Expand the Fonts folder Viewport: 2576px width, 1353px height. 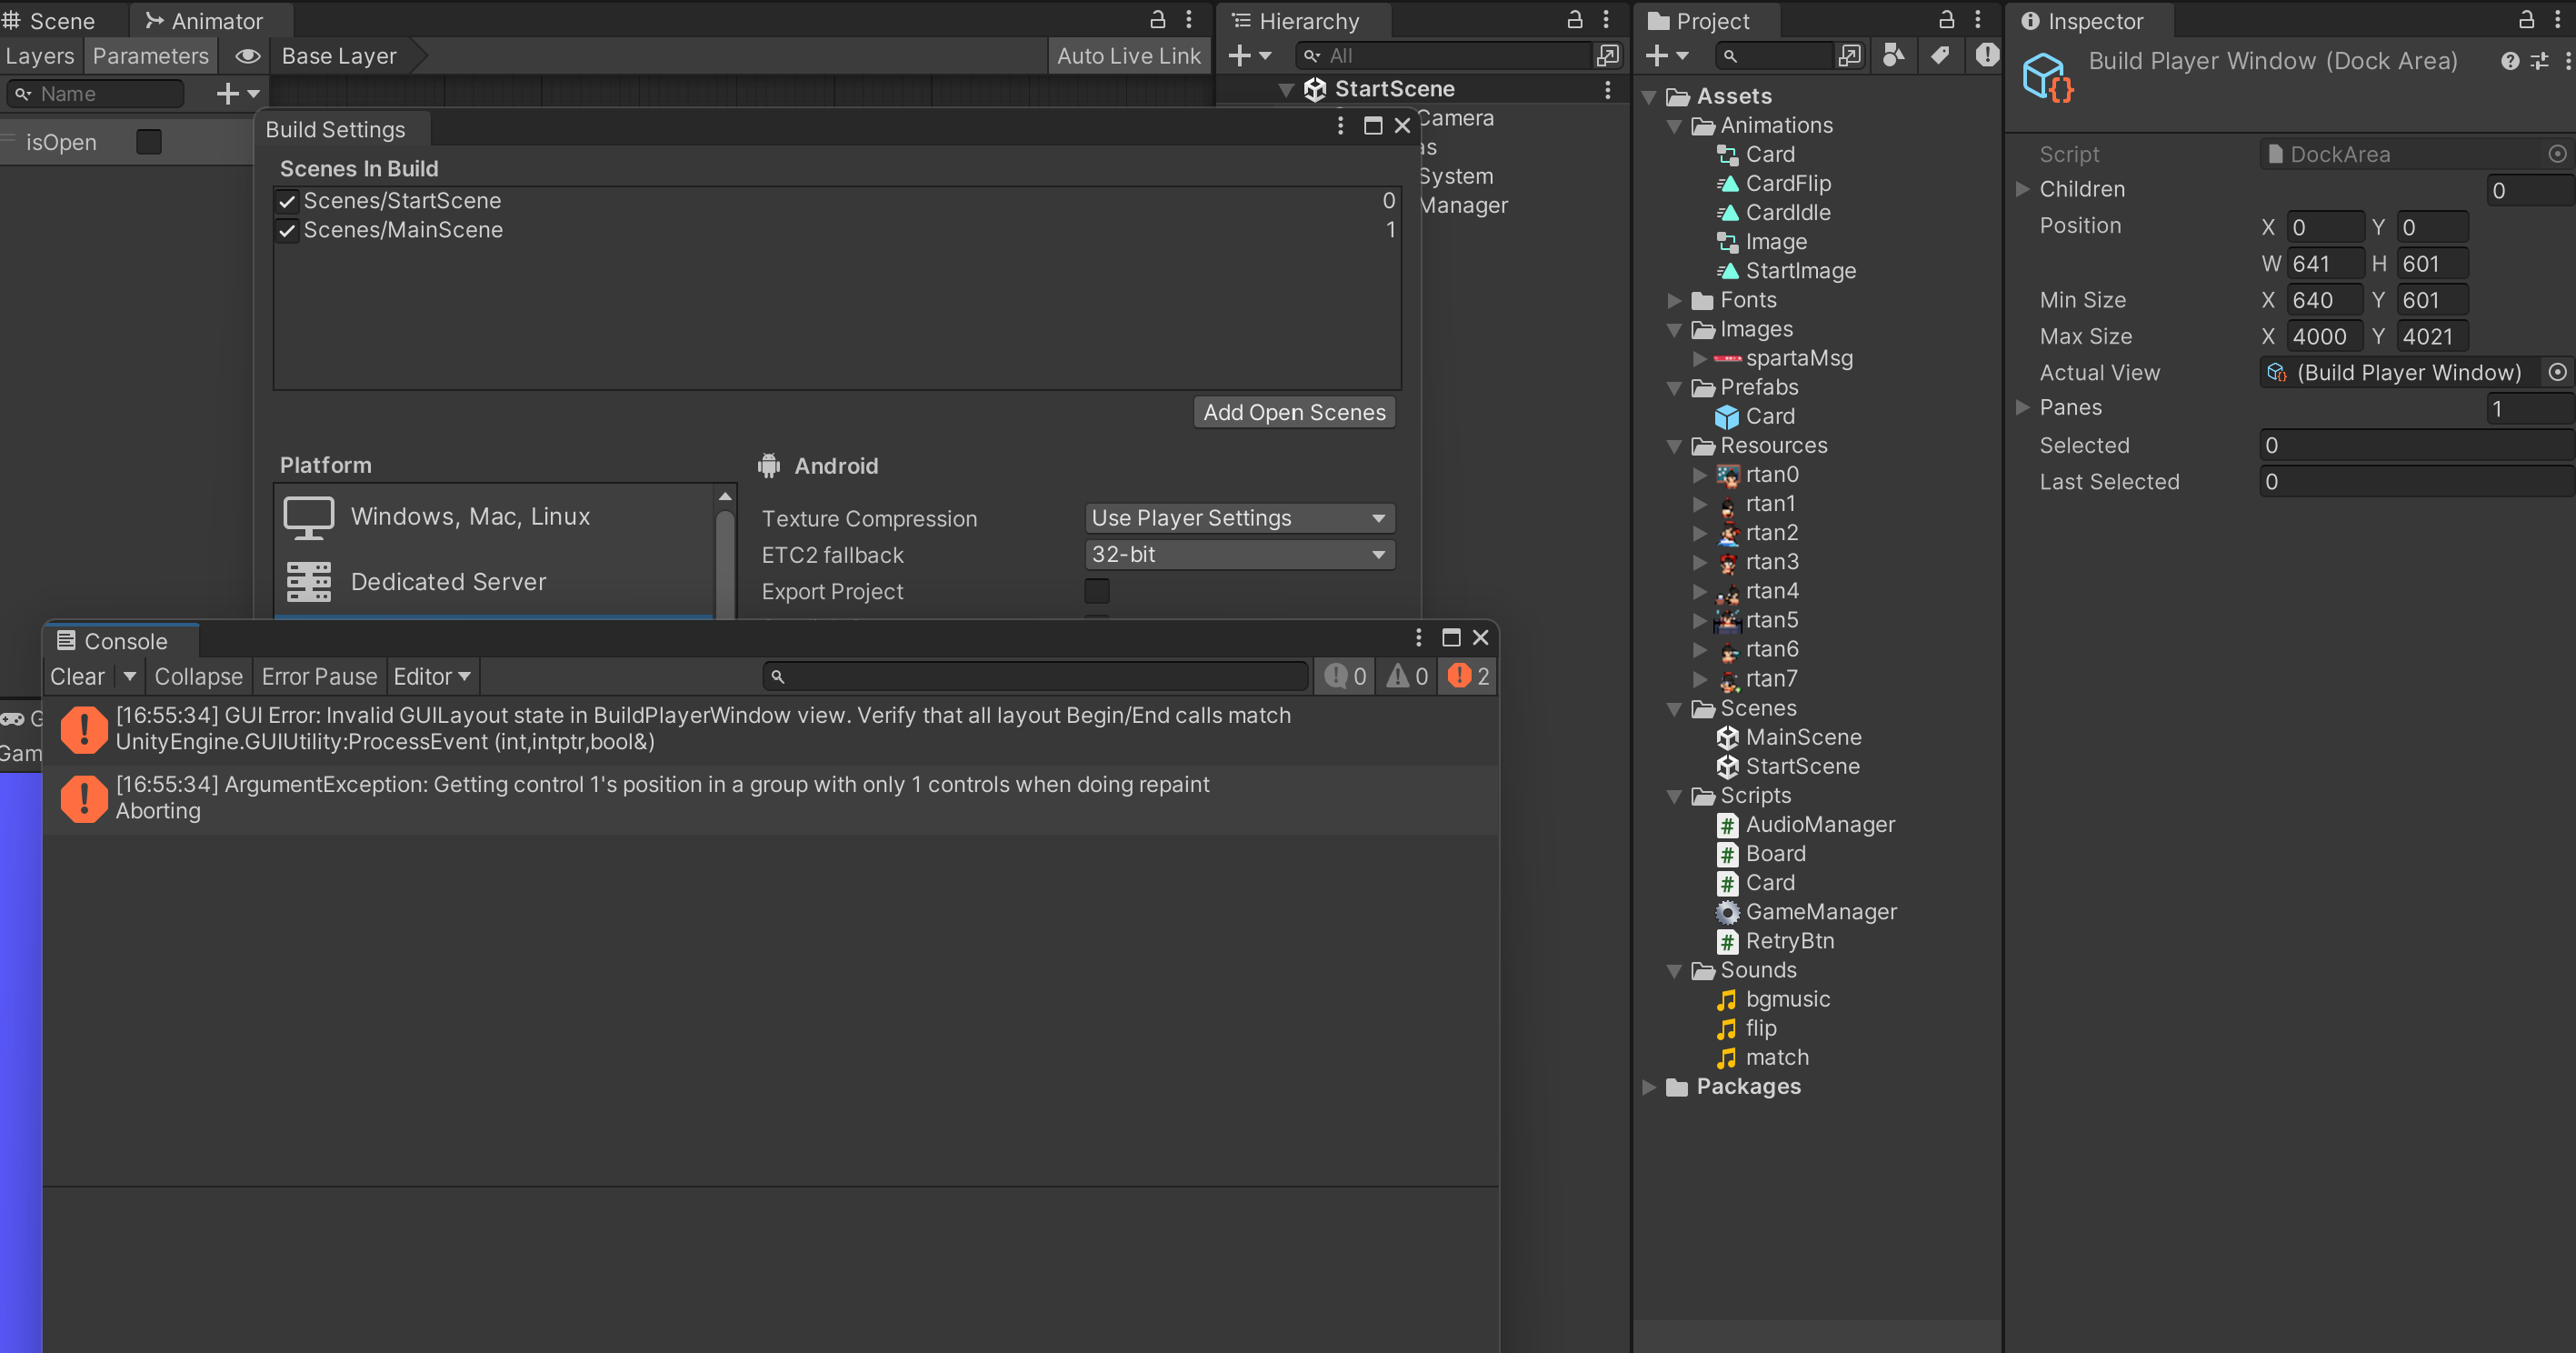pos(1674,300)
